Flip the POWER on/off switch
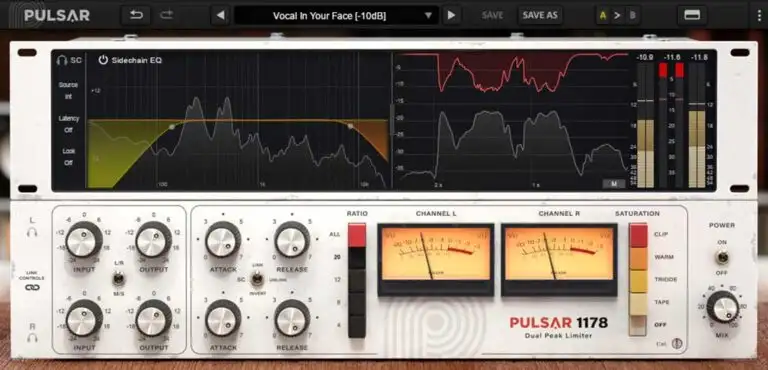Viewport: 768px width, 370px height. tap(722, 257)
